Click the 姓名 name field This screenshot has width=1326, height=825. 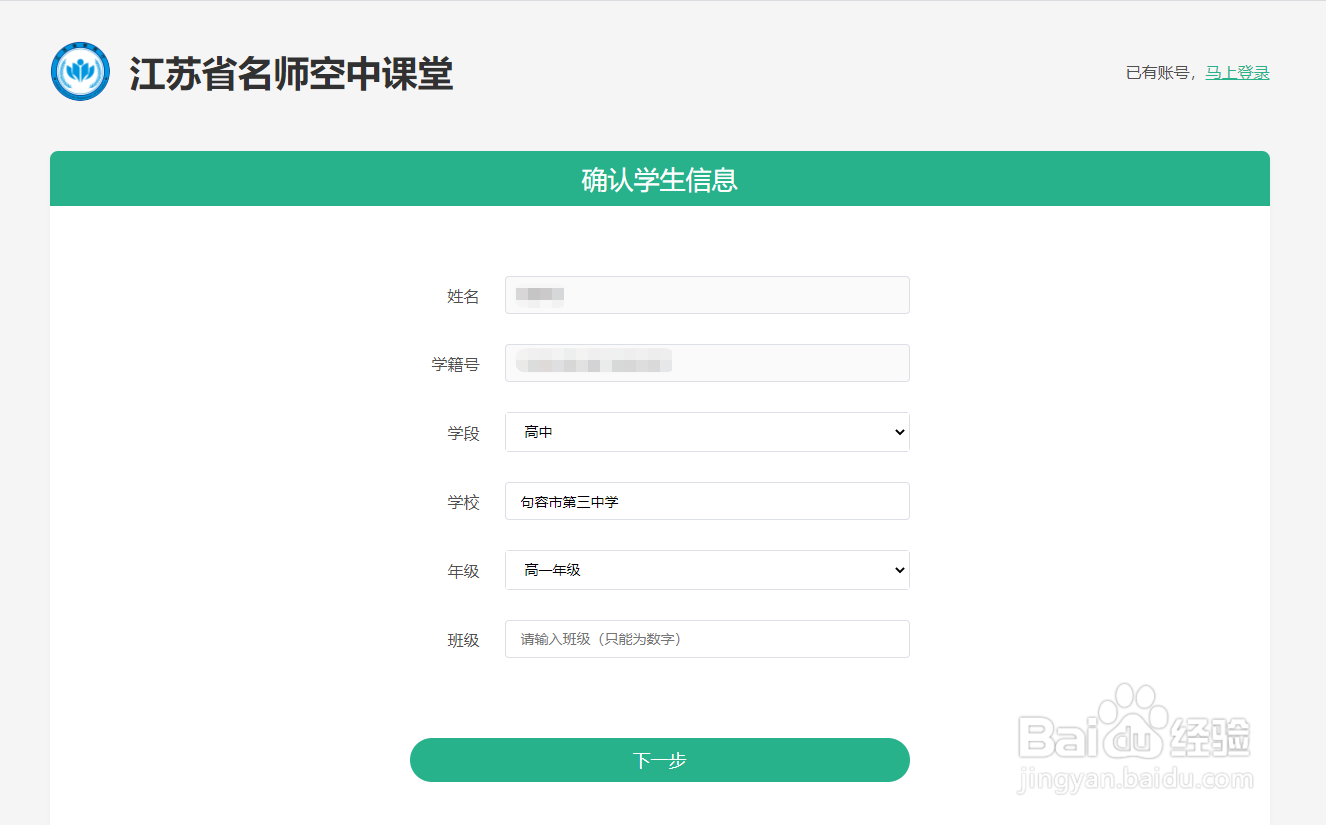click(x=707, y=295)
